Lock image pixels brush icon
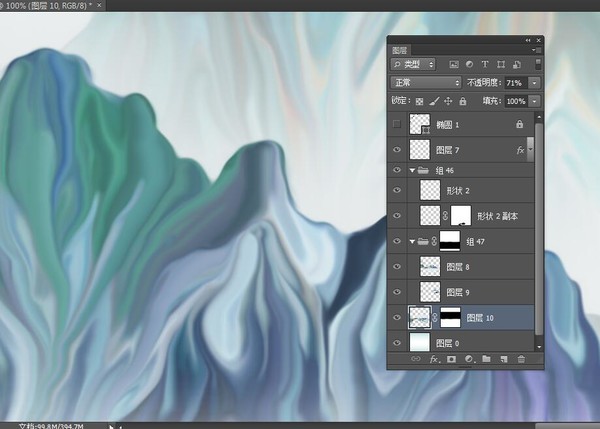Image resolution: width=600 pixels, height=429 pixels. coord(434,101)
